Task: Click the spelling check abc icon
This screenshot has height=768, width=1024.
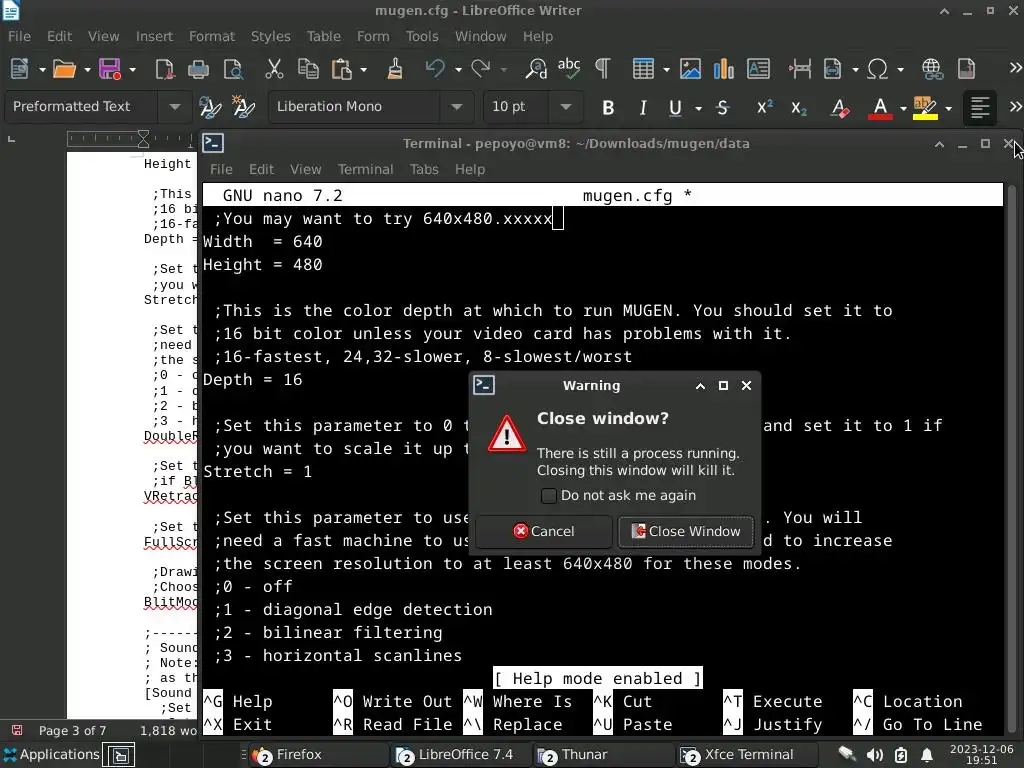Action: 569,69
